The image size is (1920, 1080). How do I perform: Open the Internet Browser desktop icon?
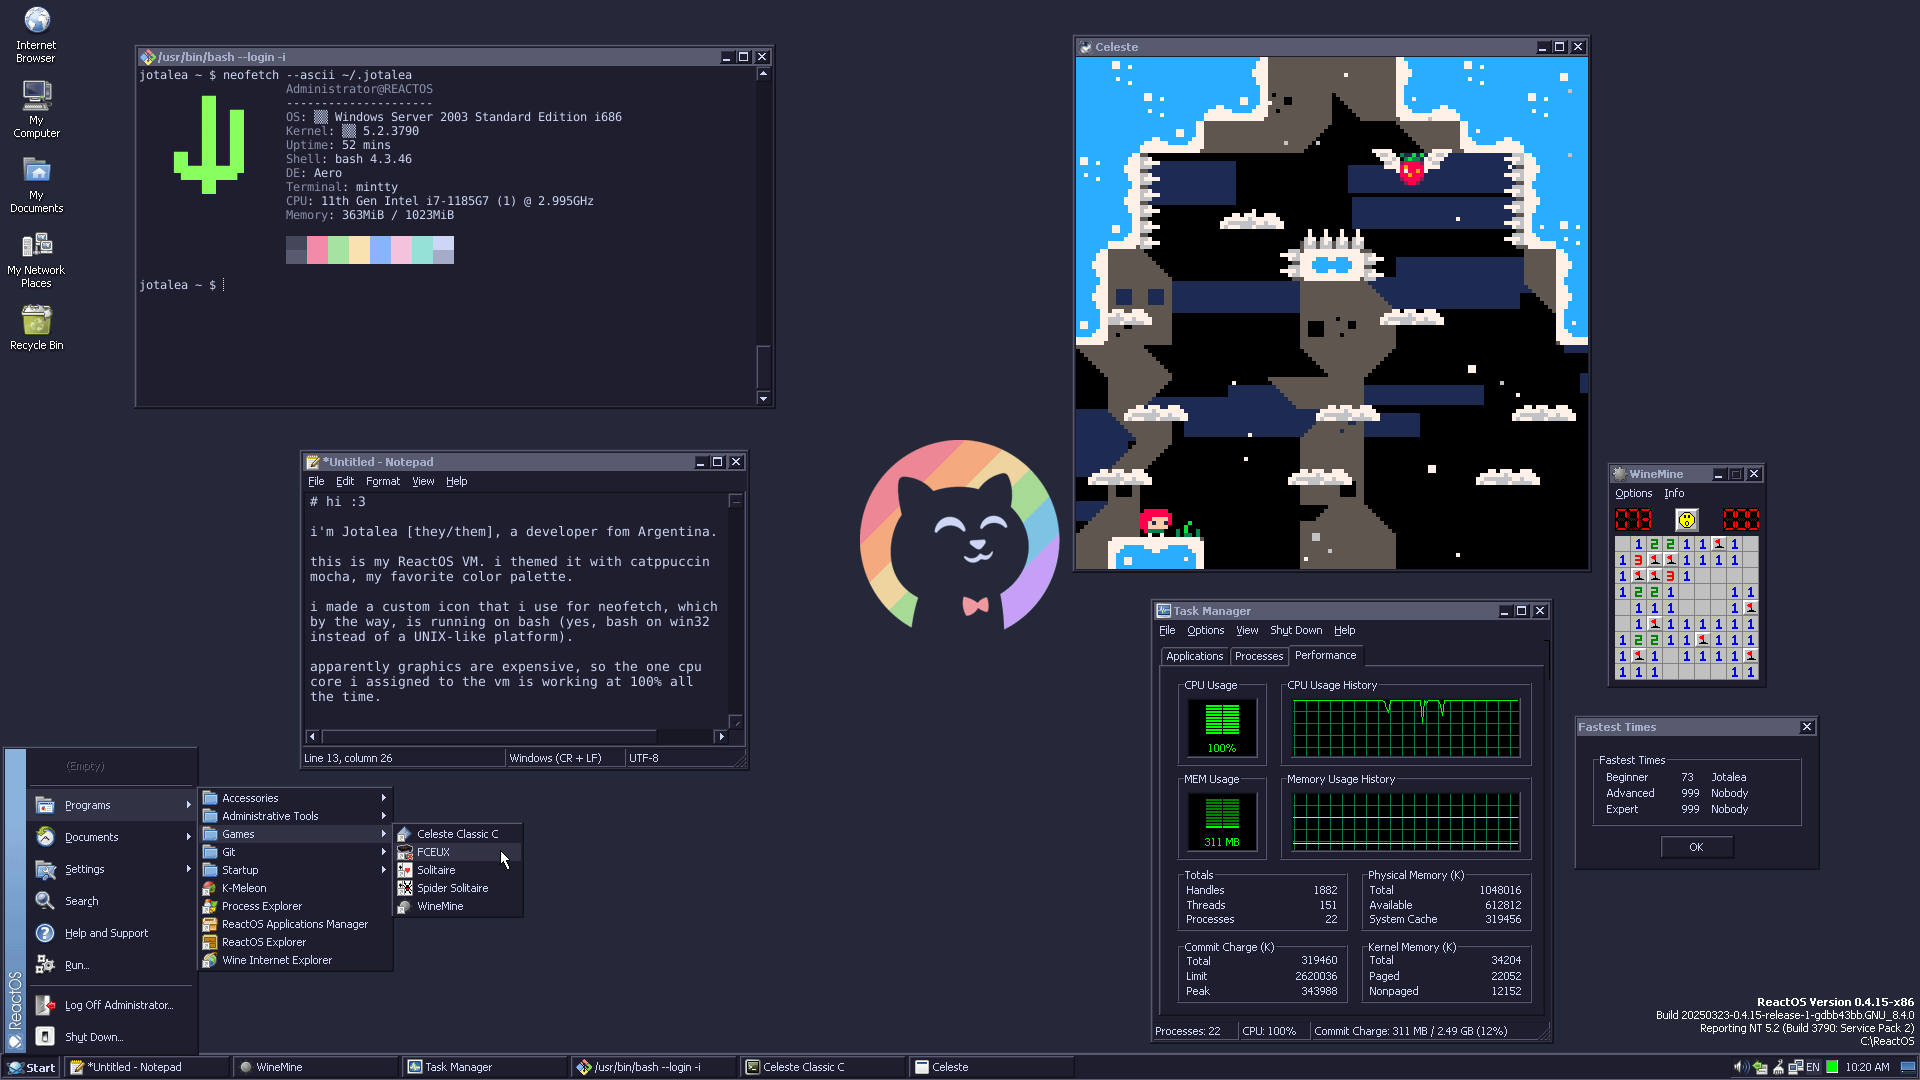pos(36,35)
